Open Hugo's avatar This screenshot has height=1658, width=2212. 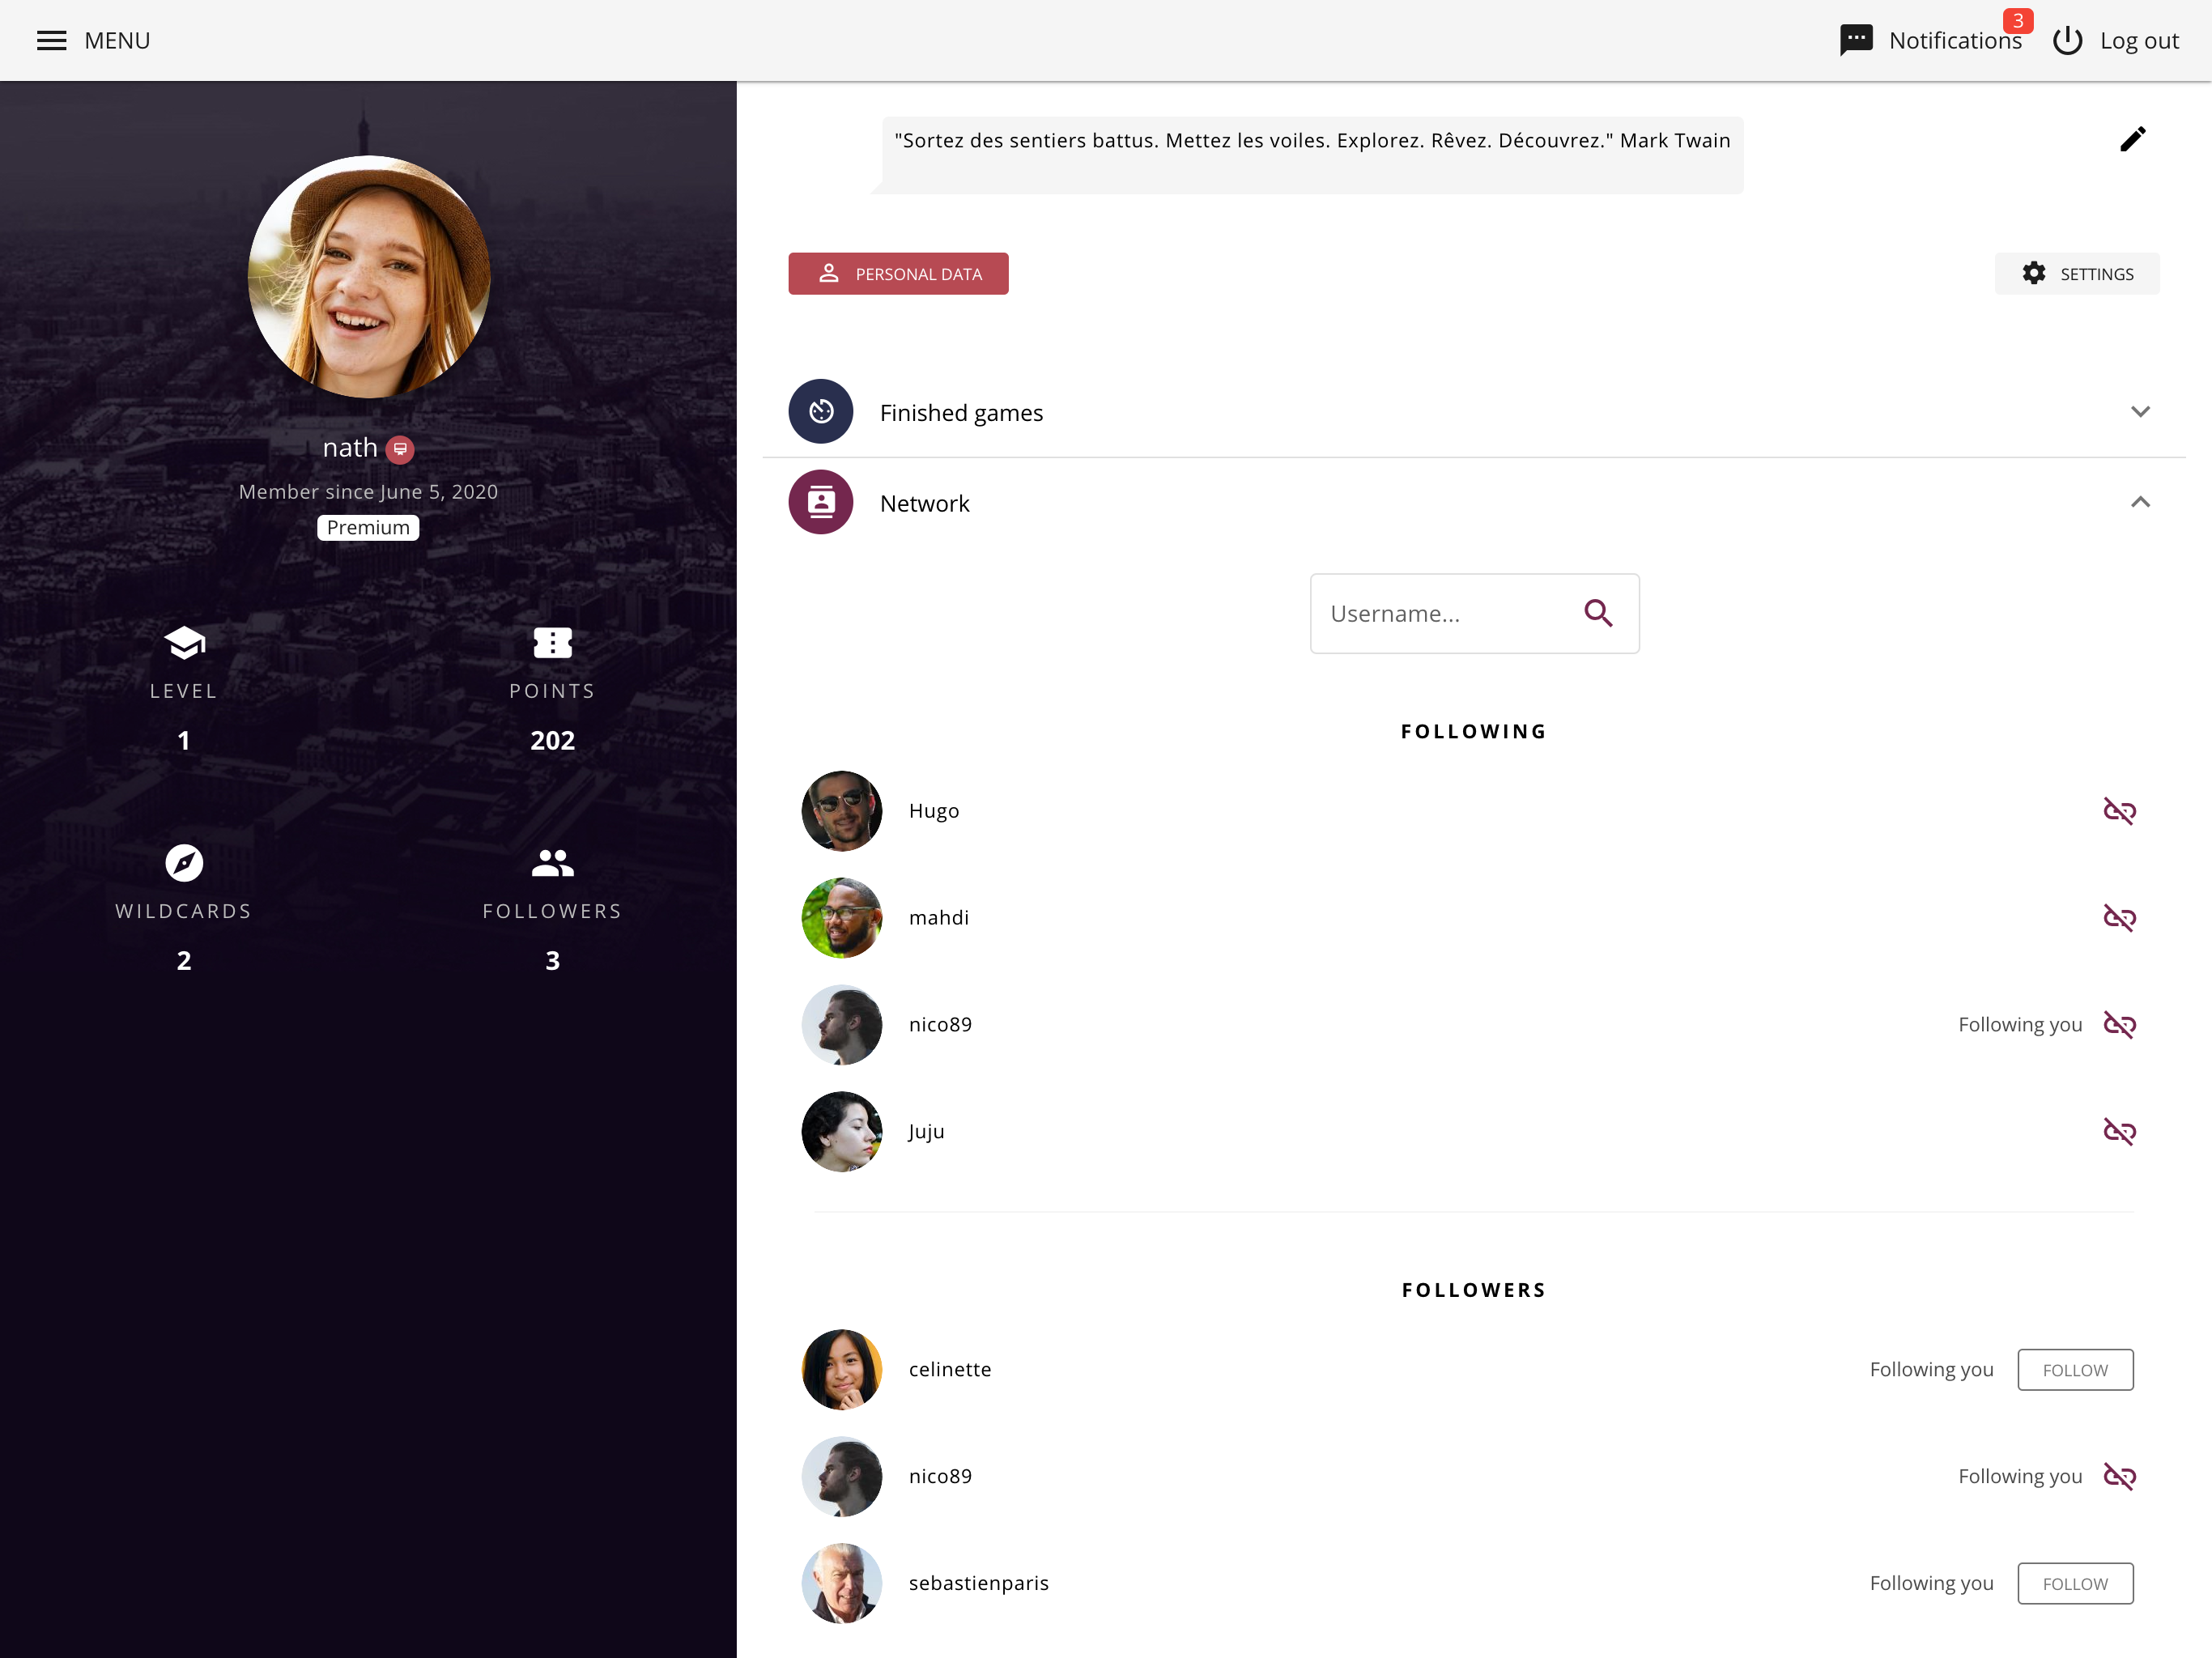coord(842,811)
